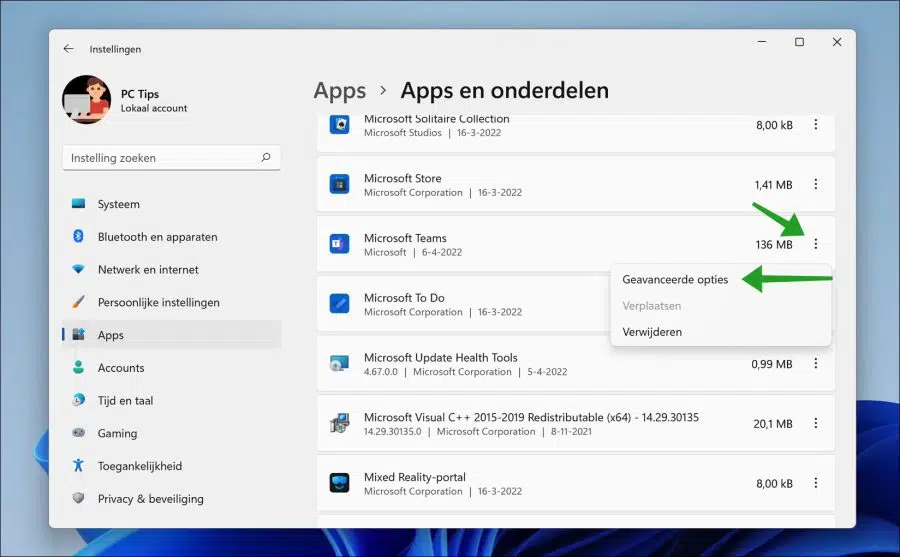Close the Instellingen window

click(837, 42)
